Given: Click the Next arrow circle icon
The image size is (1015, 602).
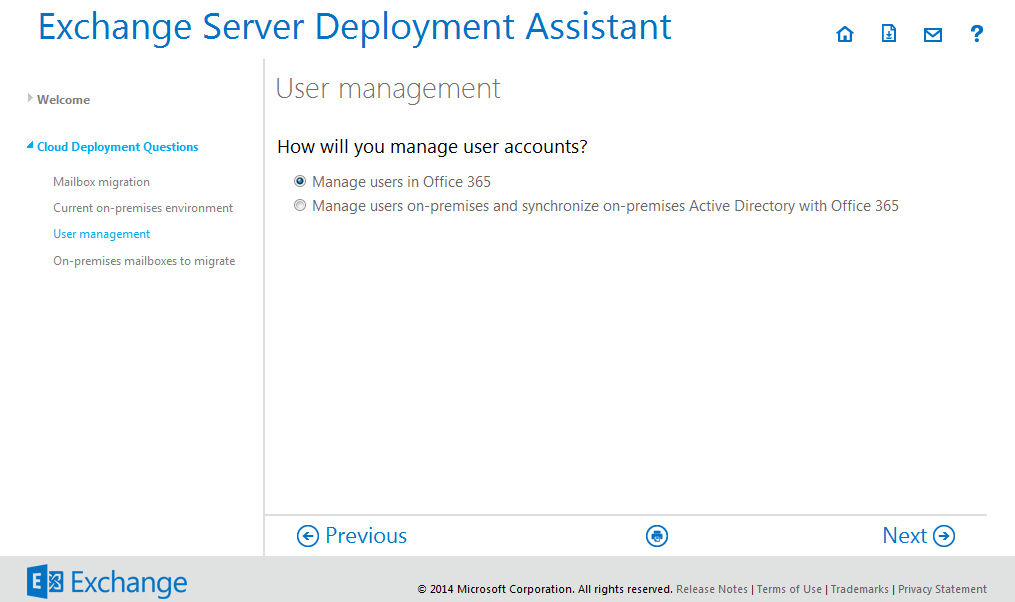Looking at the screenshot, I should 944,536.
